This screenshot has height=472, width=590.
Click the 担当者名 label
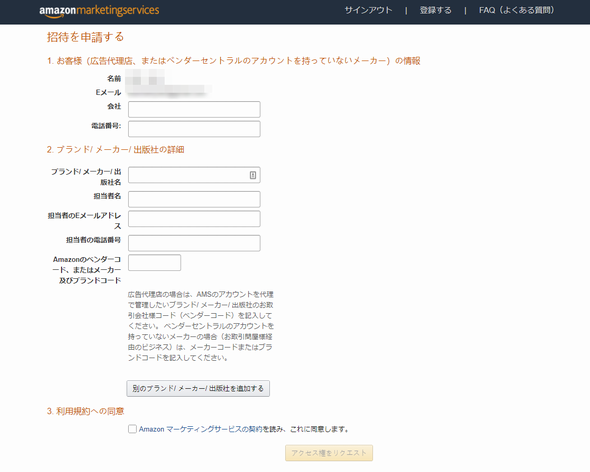107,196
